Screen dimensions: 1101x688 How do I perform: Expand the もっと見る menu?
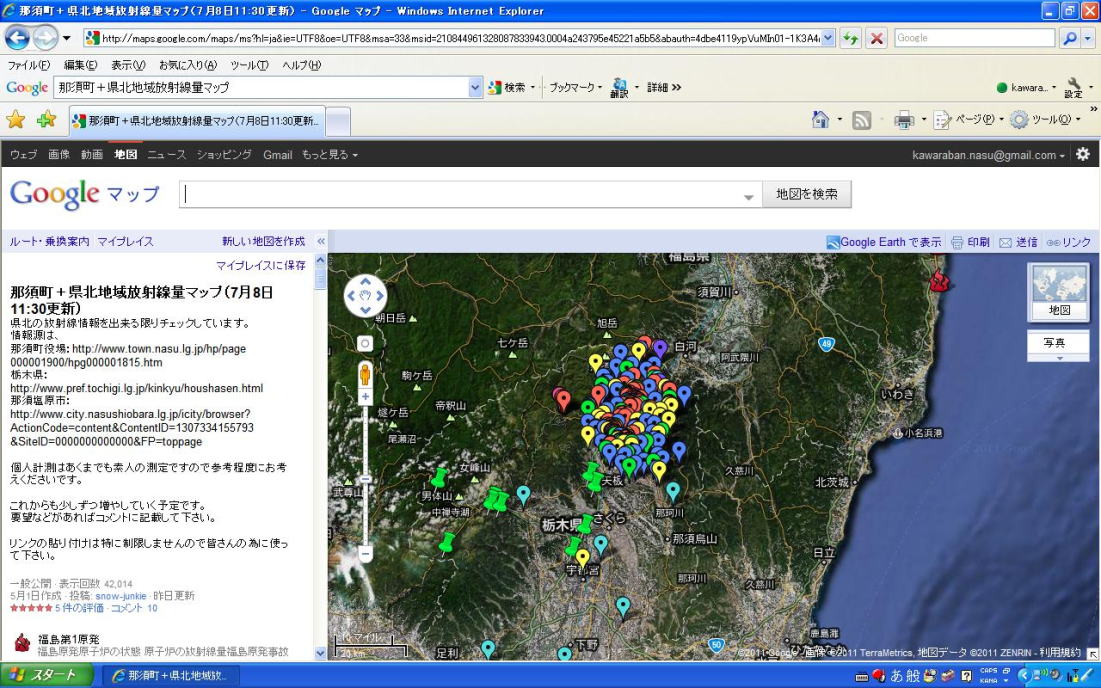click(329, 154)
